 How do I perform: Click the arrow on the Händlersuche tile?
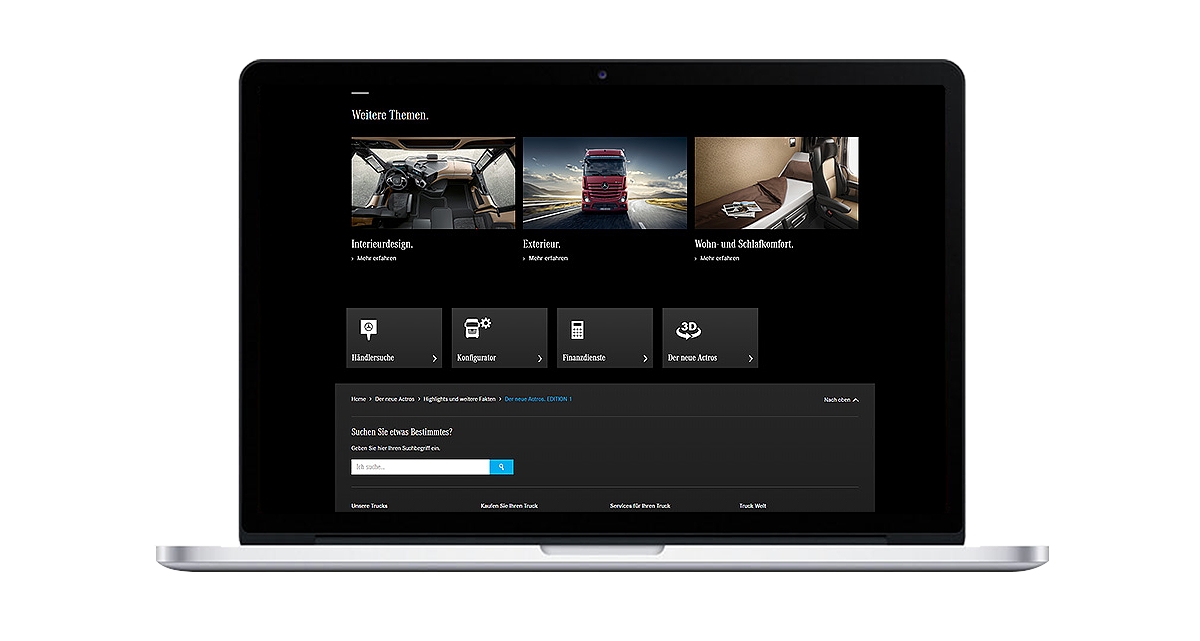pyautogui.click(x=434, y=358)
